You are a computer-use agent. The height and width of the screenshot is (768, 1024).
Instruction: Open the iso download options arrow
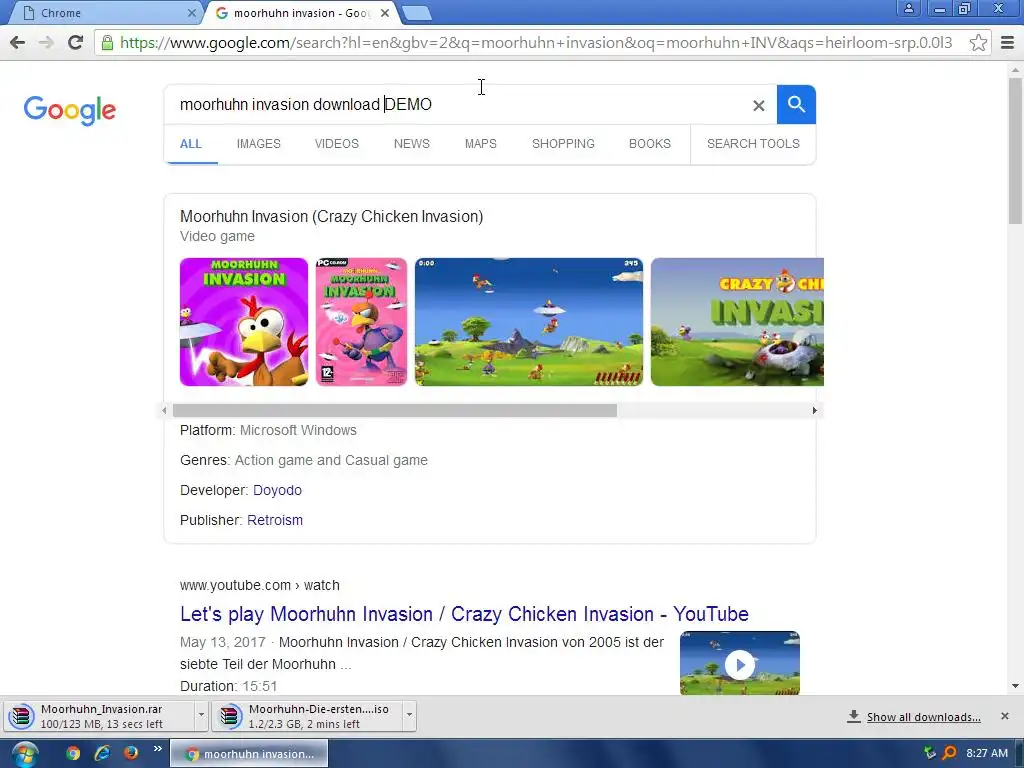[x=409, y=715]
